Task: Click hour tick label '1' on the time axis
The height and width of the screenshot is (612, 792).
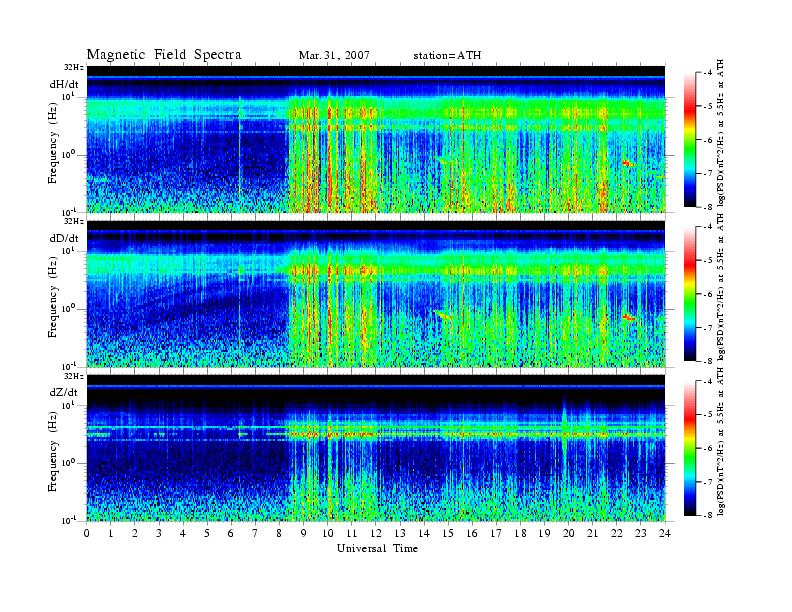Action: point(111,533)
